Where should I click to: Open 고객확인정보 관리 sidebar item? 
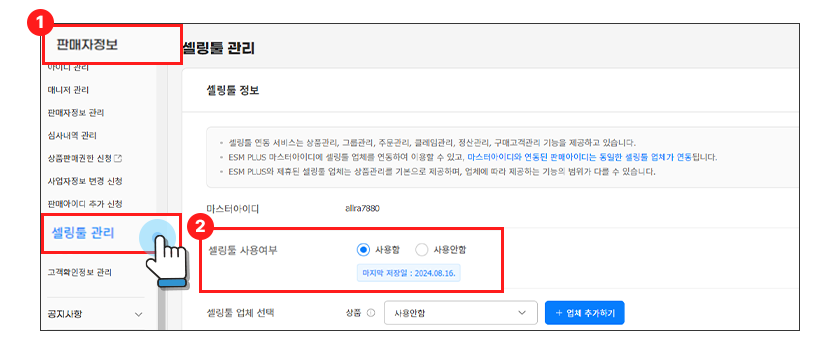click(x=79, y=273)
